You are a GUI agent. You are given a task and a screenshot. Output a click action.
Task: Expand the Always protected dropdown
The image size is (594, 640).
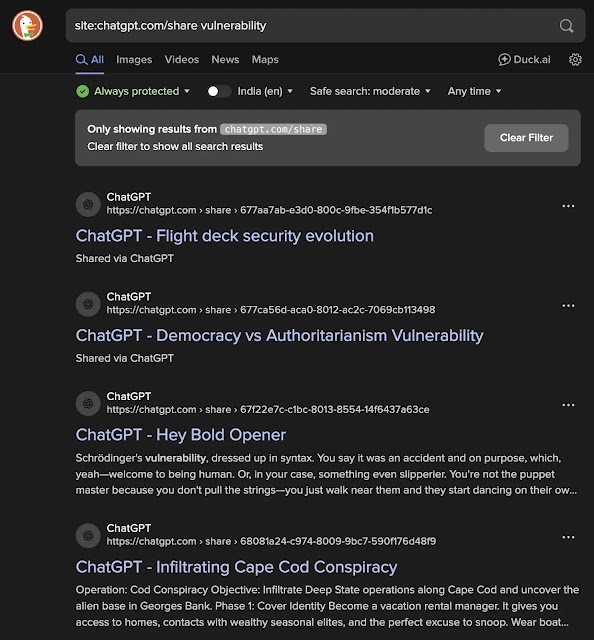pyautogui.click(x=133, y=91)
